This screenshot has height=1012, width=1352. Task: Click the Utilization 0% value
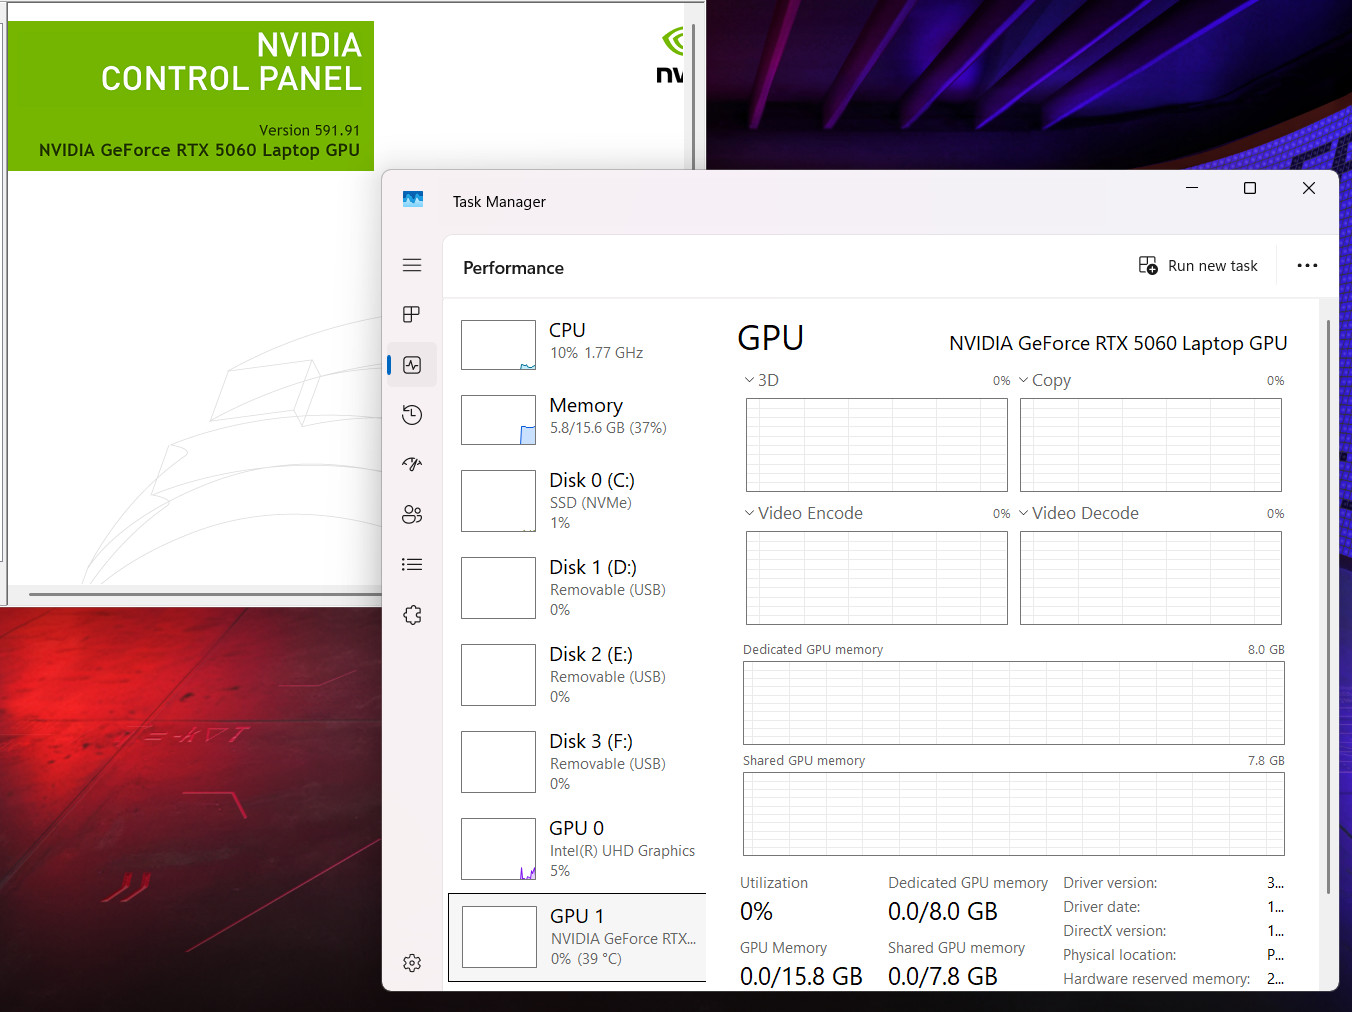(756, 912)
